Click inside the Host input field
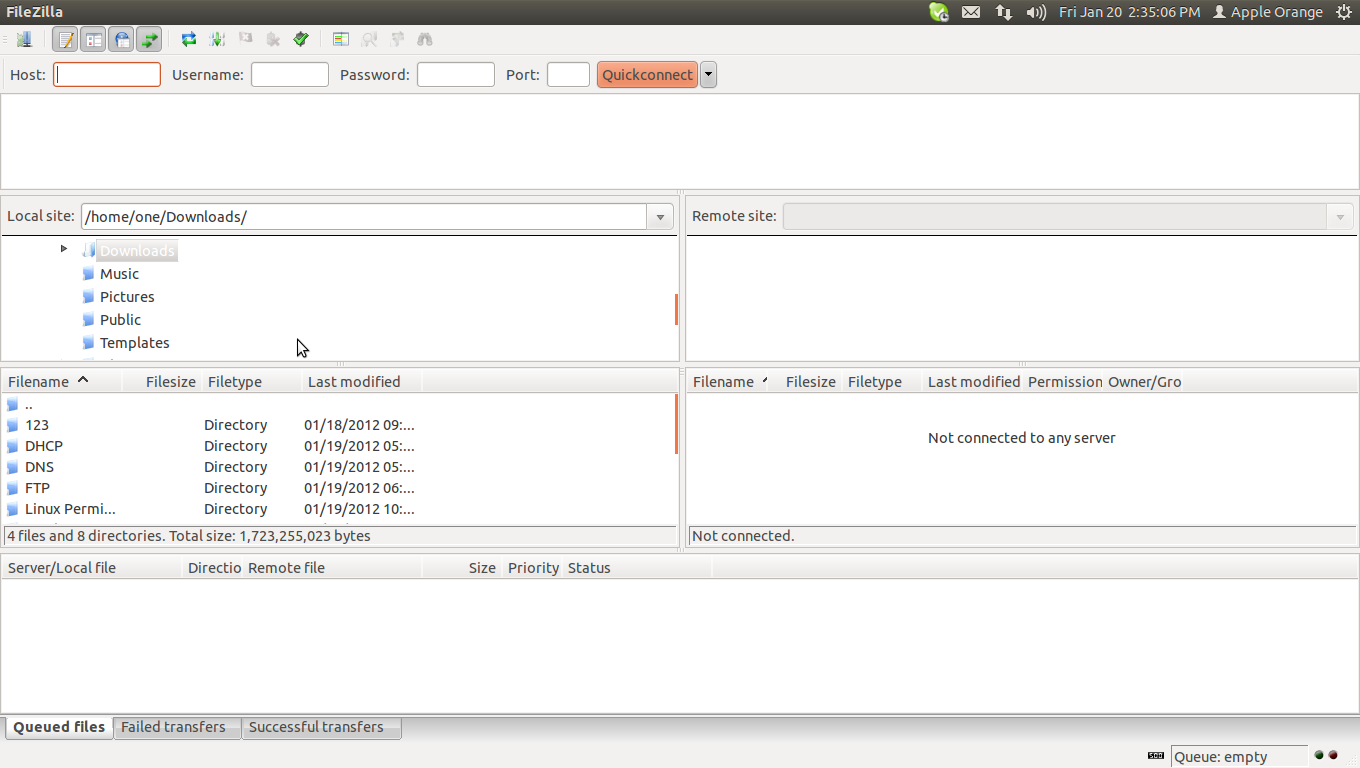Viewport: 1360px width, 768px height. (106, 74)
